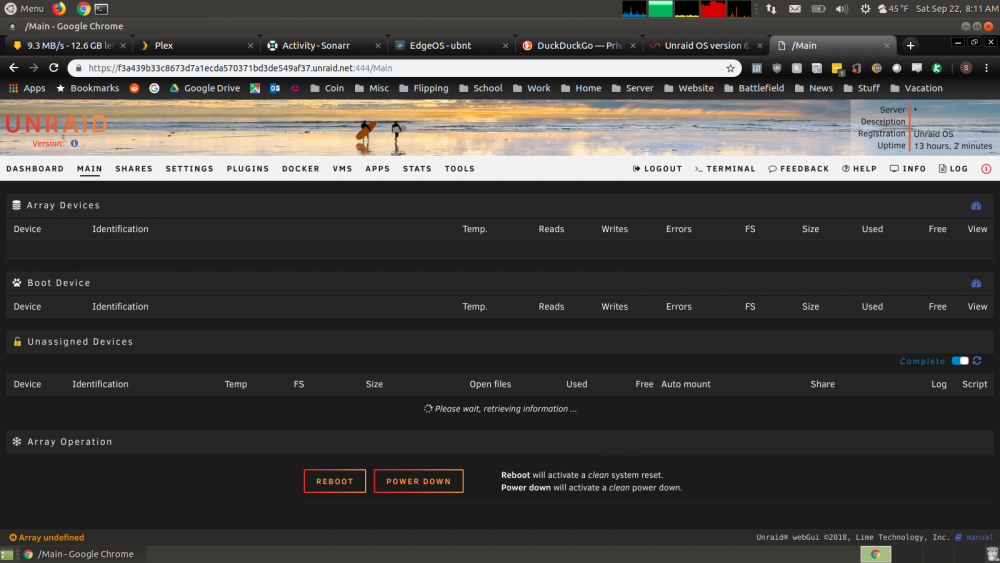Click the Chrome back arrow

tap(13, 68)
